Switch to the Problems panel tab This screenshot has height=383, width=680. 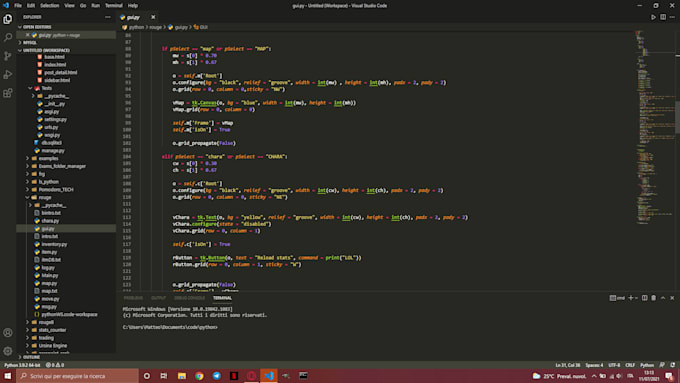click(133, 298)
